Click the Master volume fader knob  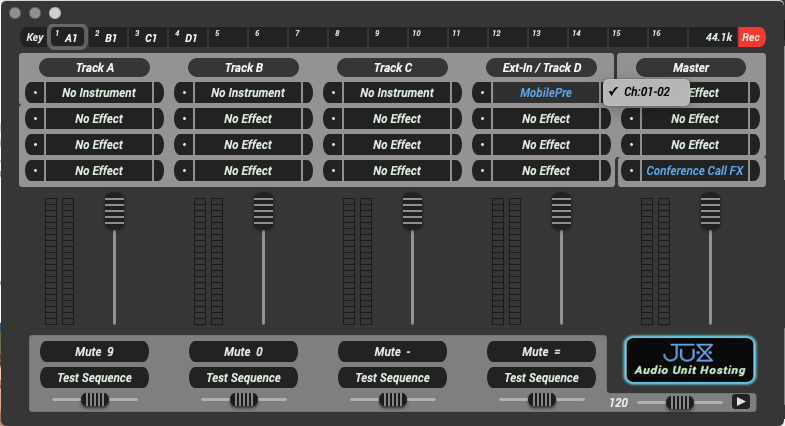coord(710,211)
